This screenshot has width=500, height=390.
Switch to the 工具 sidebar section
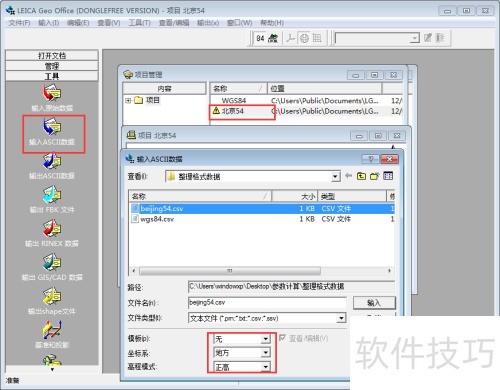coord(52,76)
